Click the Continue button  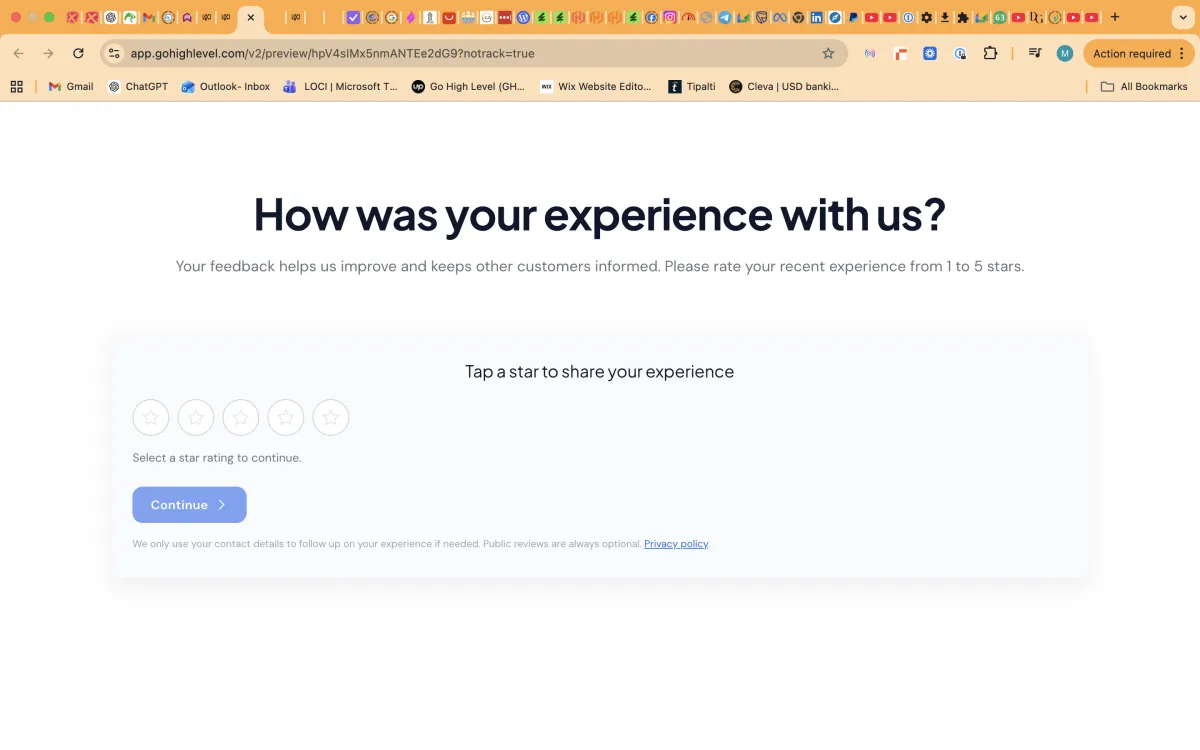(x=189, y=505)
